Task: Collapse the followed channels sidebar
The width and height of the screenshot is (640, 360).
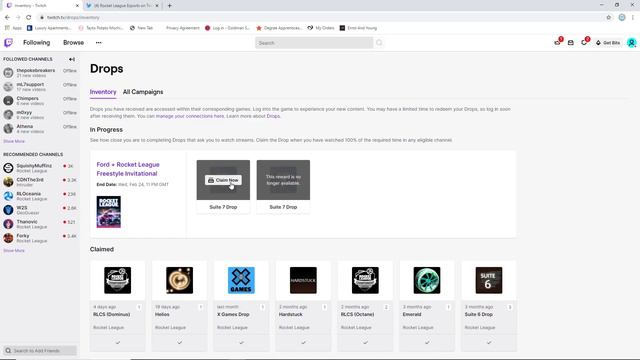Action: [72, 59]
